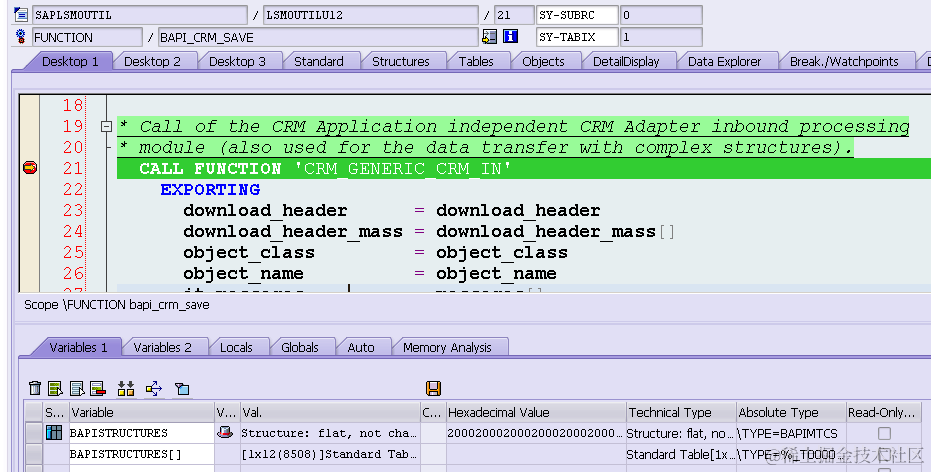Image resolution: width=931 pixels, height=472 pixels.
Task: Open the Structures tab
Action: [x=401, y=61]
